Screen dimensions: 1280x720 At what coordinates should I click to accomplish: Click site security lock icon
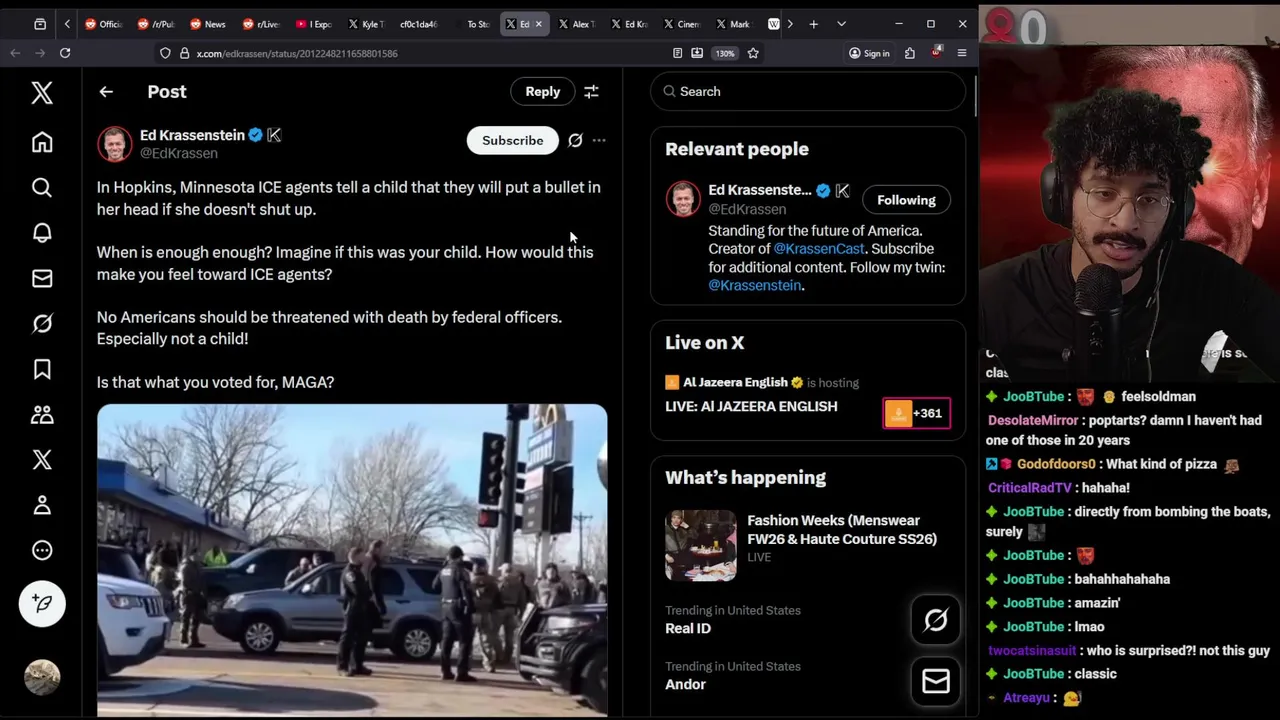[185, 53]
